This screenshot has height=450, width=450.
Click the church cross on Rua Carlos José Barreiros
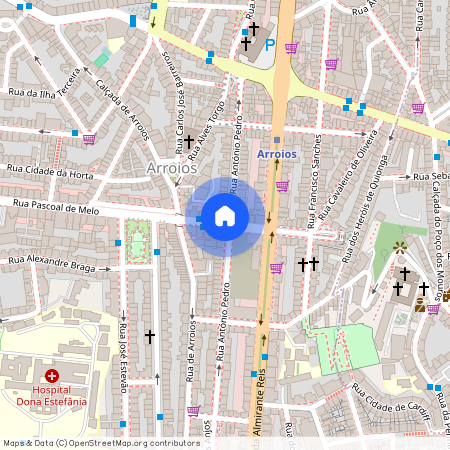click(x=189, y=142)
